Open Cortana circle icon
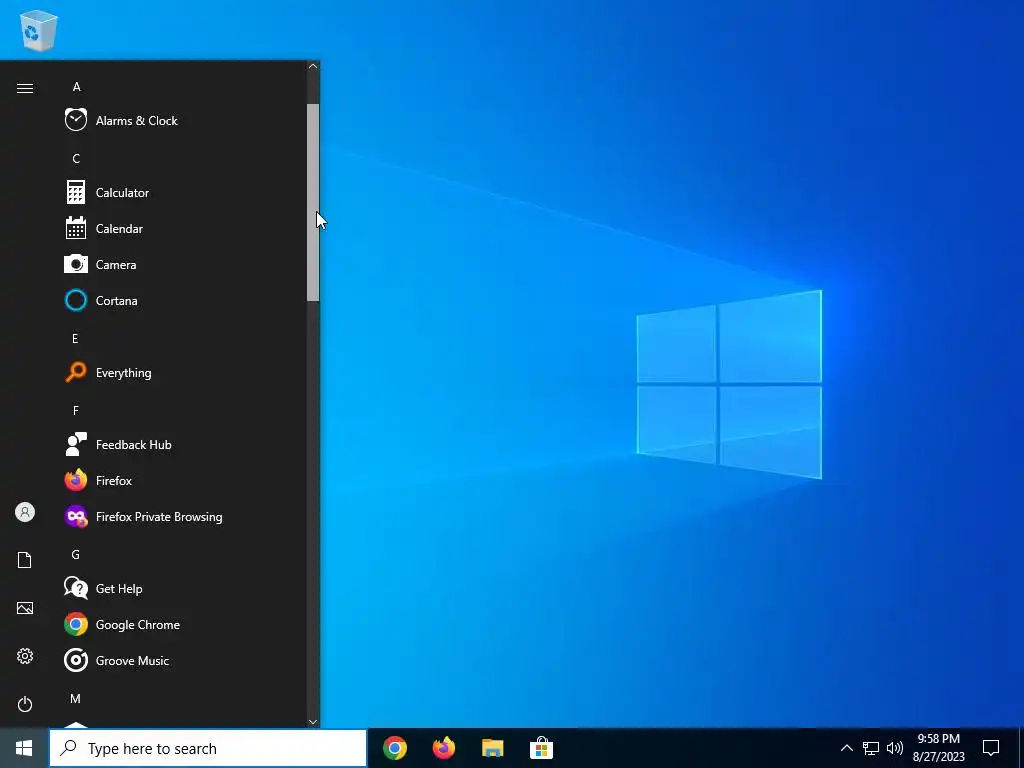 76,300
